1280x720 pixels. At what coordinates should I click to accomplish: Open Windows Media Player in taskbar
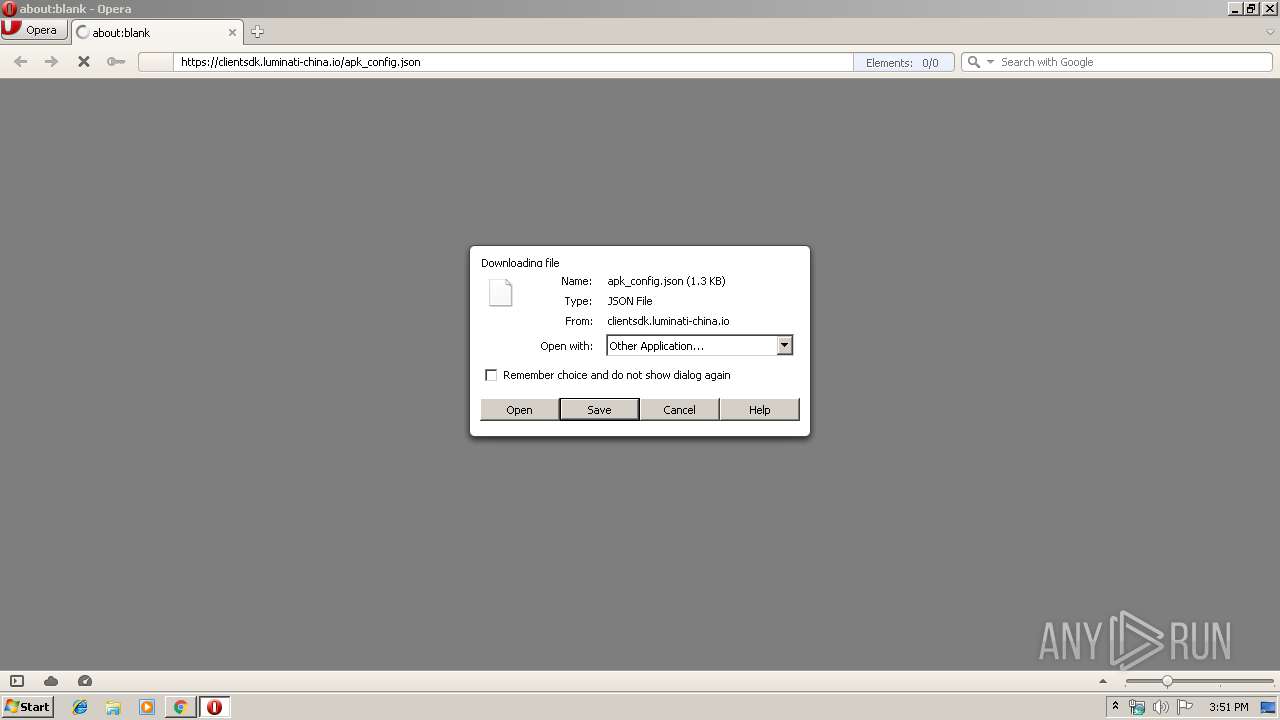(x=147, y=707)
